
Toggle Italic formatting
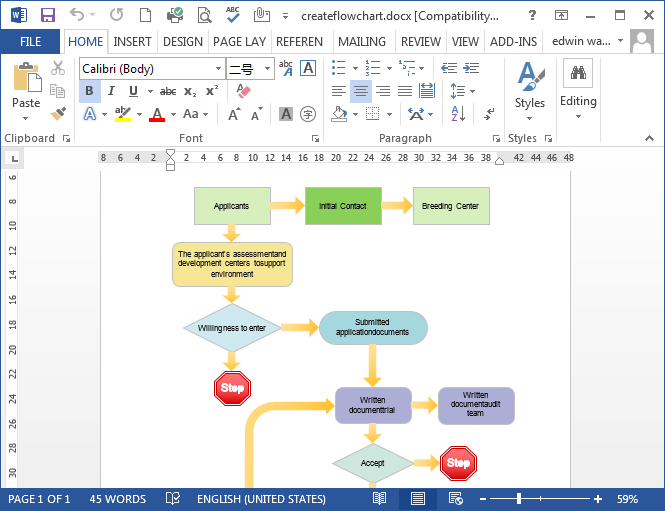click(x=113, y=91)
